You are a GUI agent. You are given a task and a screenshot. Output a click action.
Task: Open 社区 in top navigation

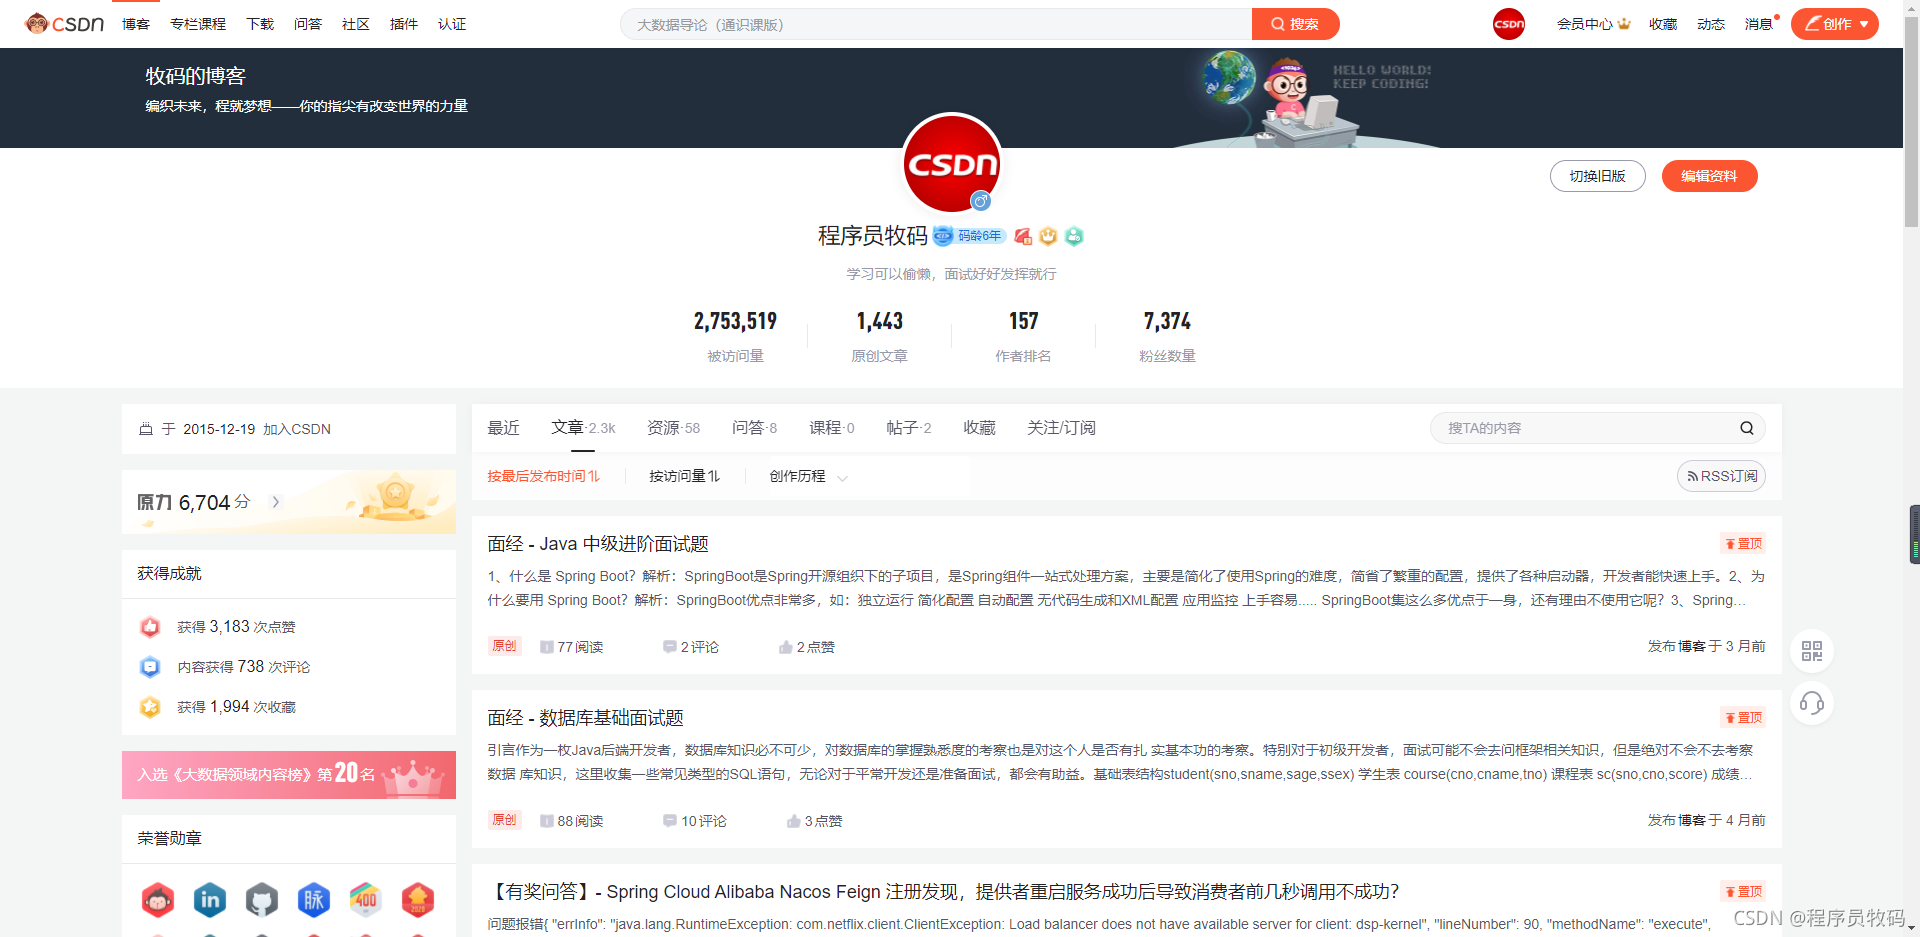click(356, 24)
